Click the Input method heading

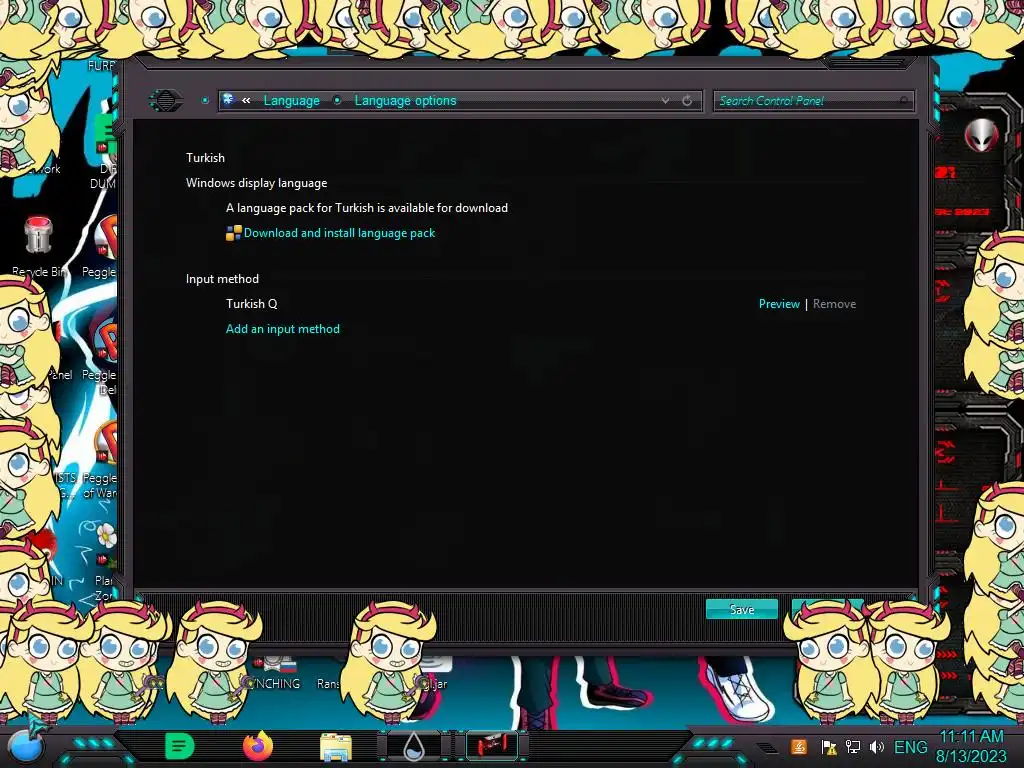222,279
